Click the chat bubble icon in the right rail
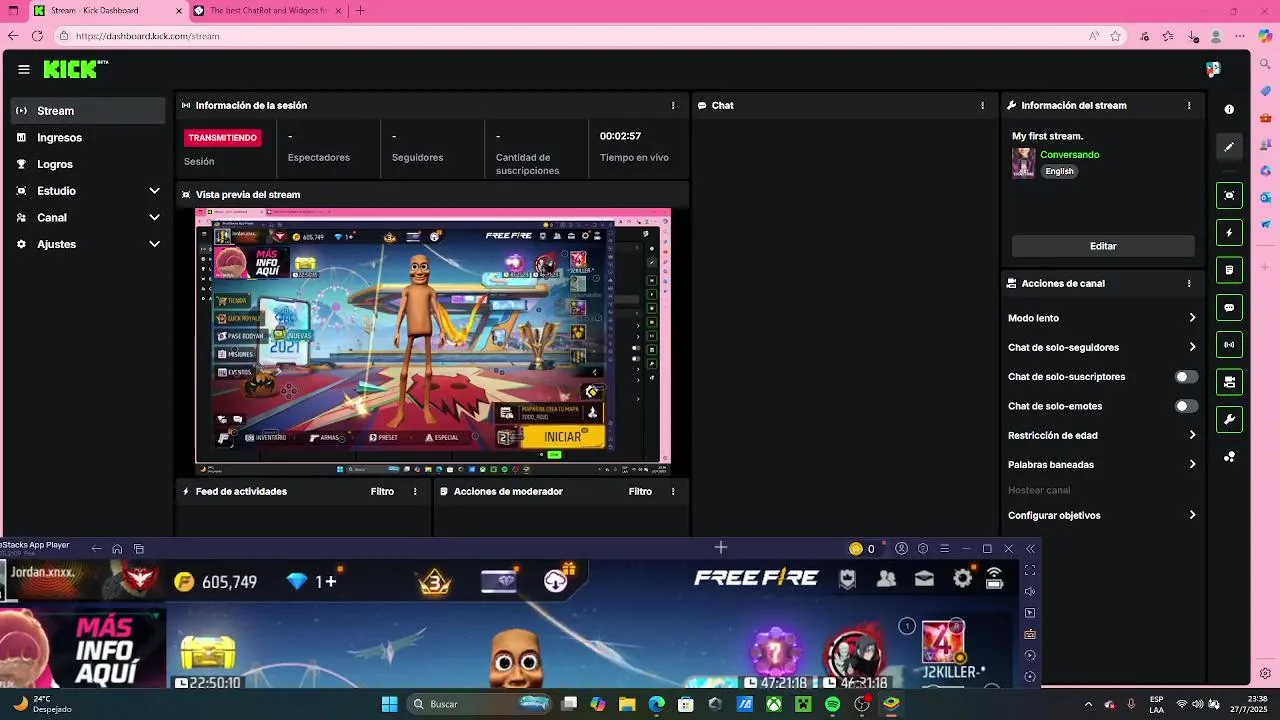 coord(1229,307)
